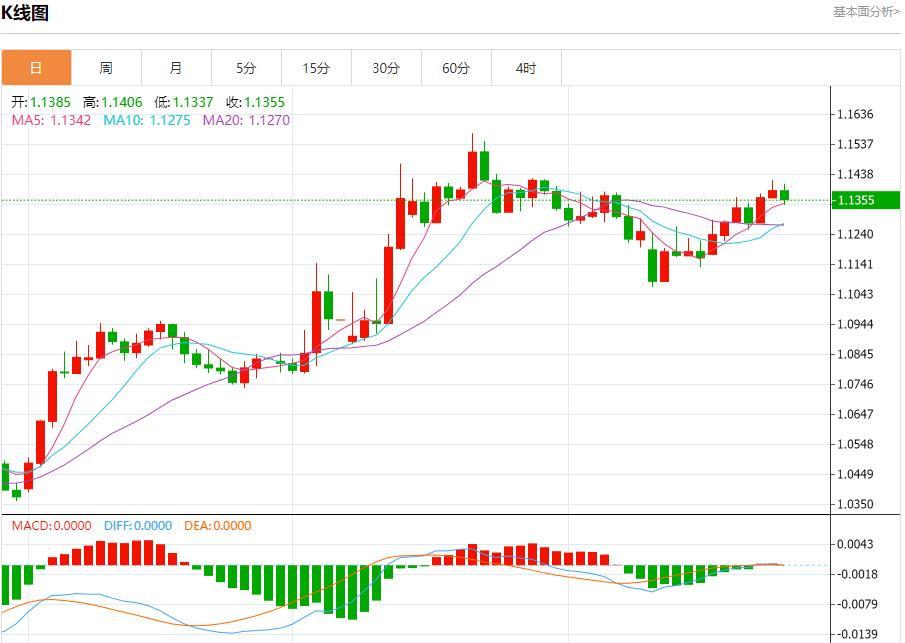The image size is (905, 643).
Task: Click the MA20 indicator label
Action: [246, 120]
